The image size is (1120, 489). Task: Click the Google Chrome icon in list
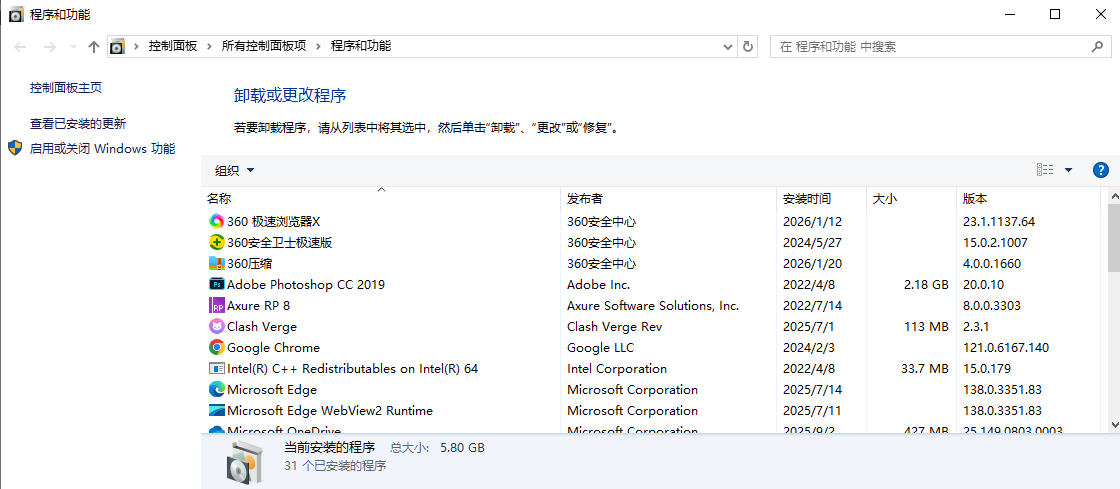pos(216,347)
